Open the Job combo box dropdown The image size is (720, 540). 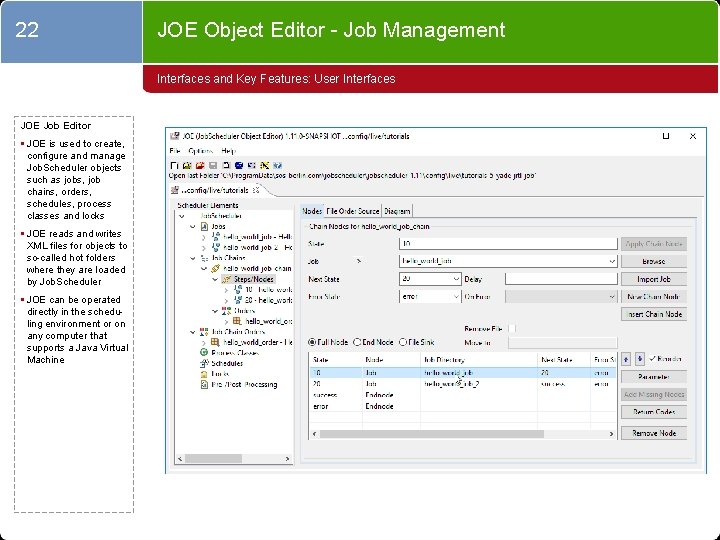coord(612,261)
